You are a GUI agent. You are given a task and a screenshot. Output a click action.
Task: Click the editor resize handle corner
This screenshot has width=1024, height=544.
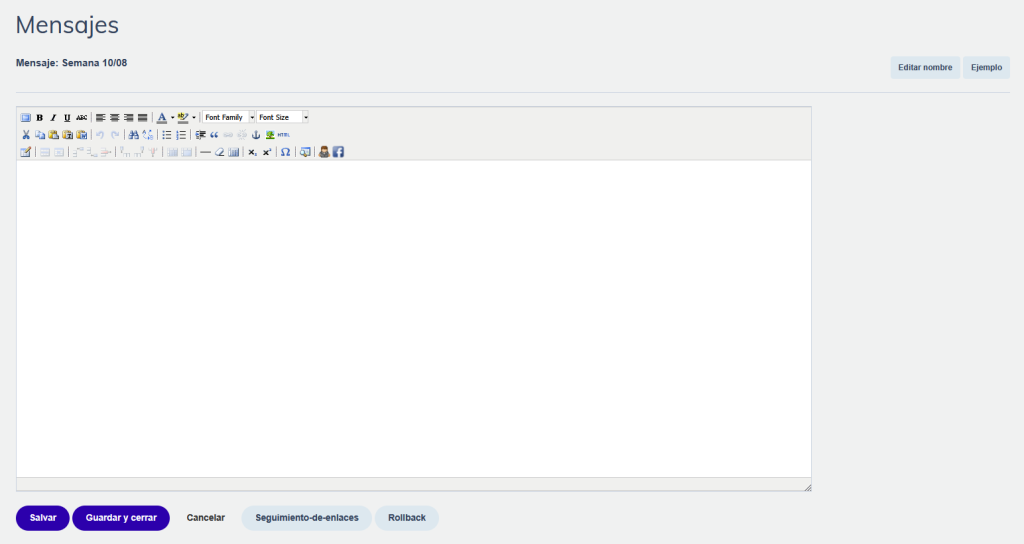(x=807, y=487)
